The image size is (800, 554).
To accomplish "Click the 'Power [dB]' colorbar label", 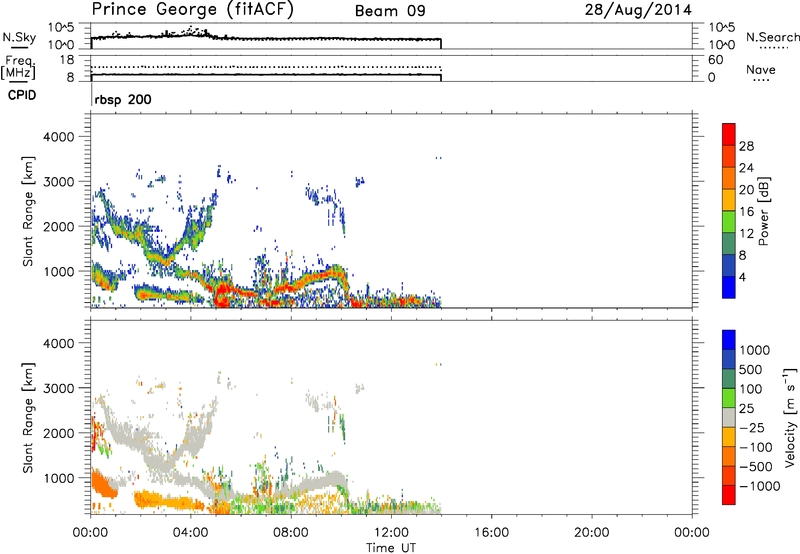I will 764,211.
